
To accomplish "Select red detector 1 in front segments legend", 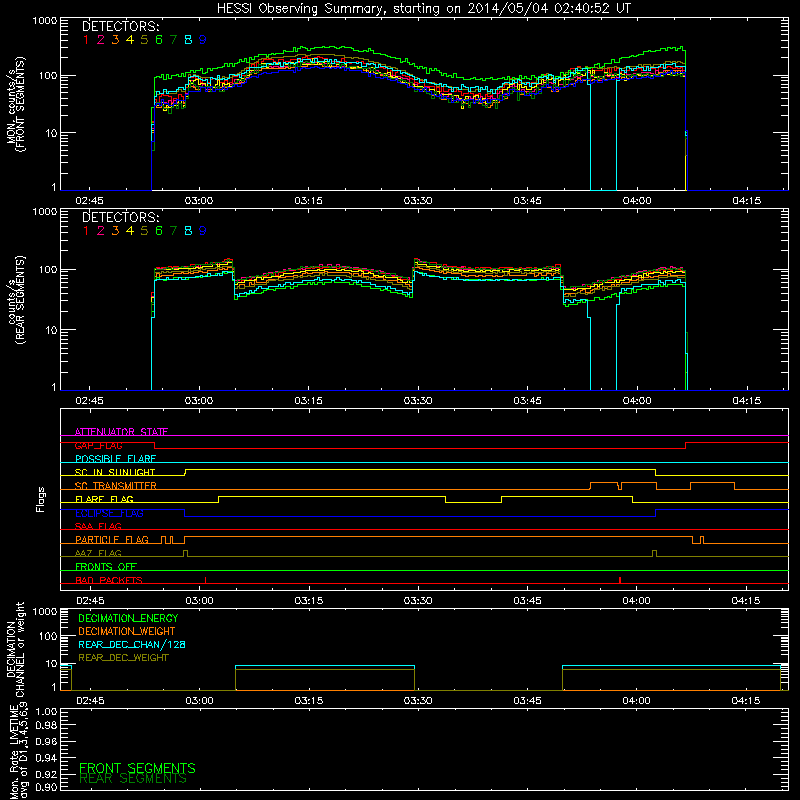I will pyautogui.click(x=86, y=39).
